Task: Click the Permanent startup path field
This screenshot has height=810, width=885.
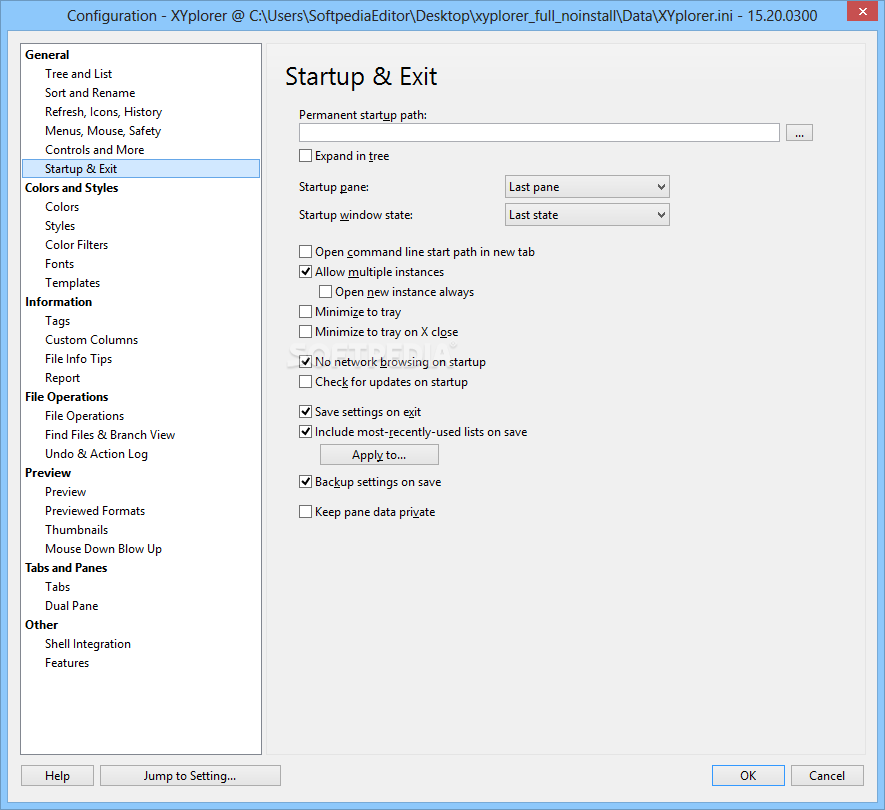Action: coord(539,133)
